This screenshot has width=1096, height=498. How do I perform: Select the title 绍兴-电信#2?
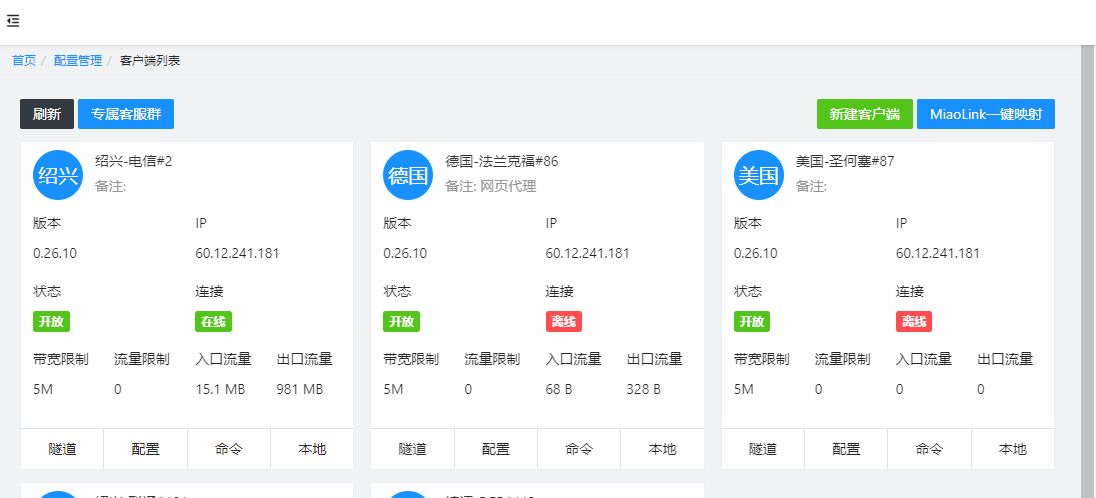134,162
